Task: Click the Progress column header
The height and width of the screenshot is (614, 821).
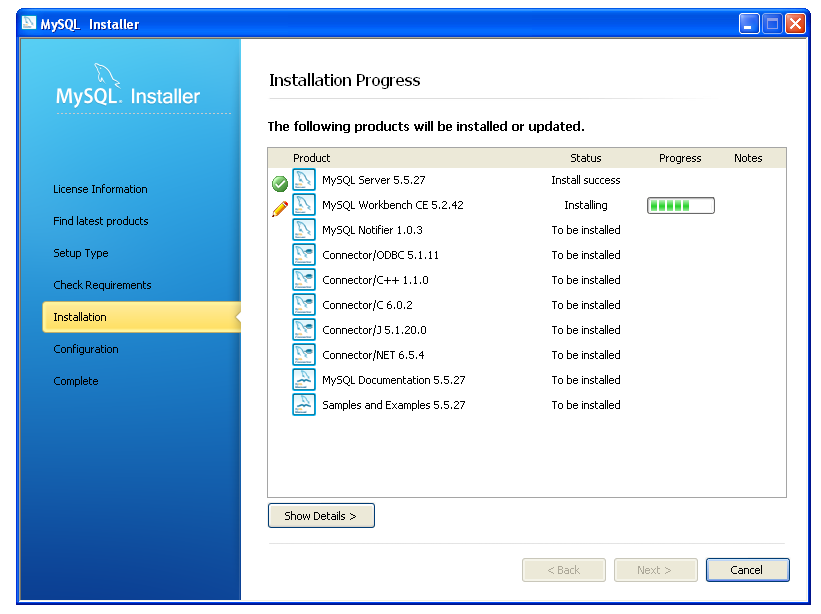Action: click(680, 158)
